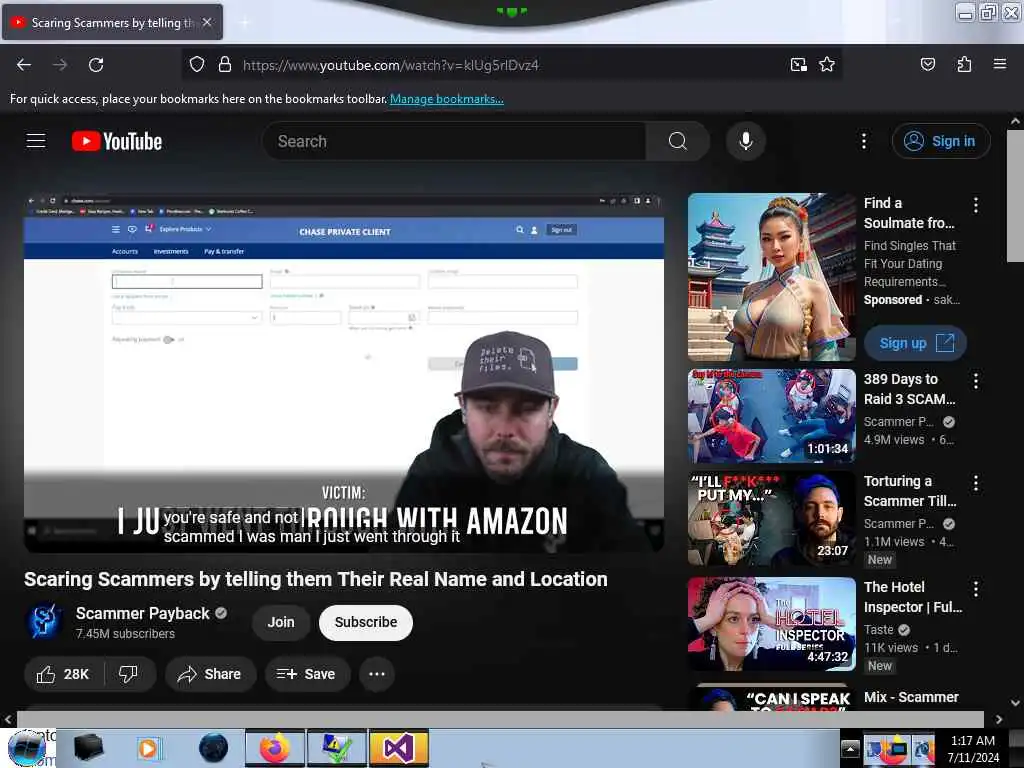This screenshot has height=768, width=1024.
Task: Search with your voice microphone
Action: point(746,141)
